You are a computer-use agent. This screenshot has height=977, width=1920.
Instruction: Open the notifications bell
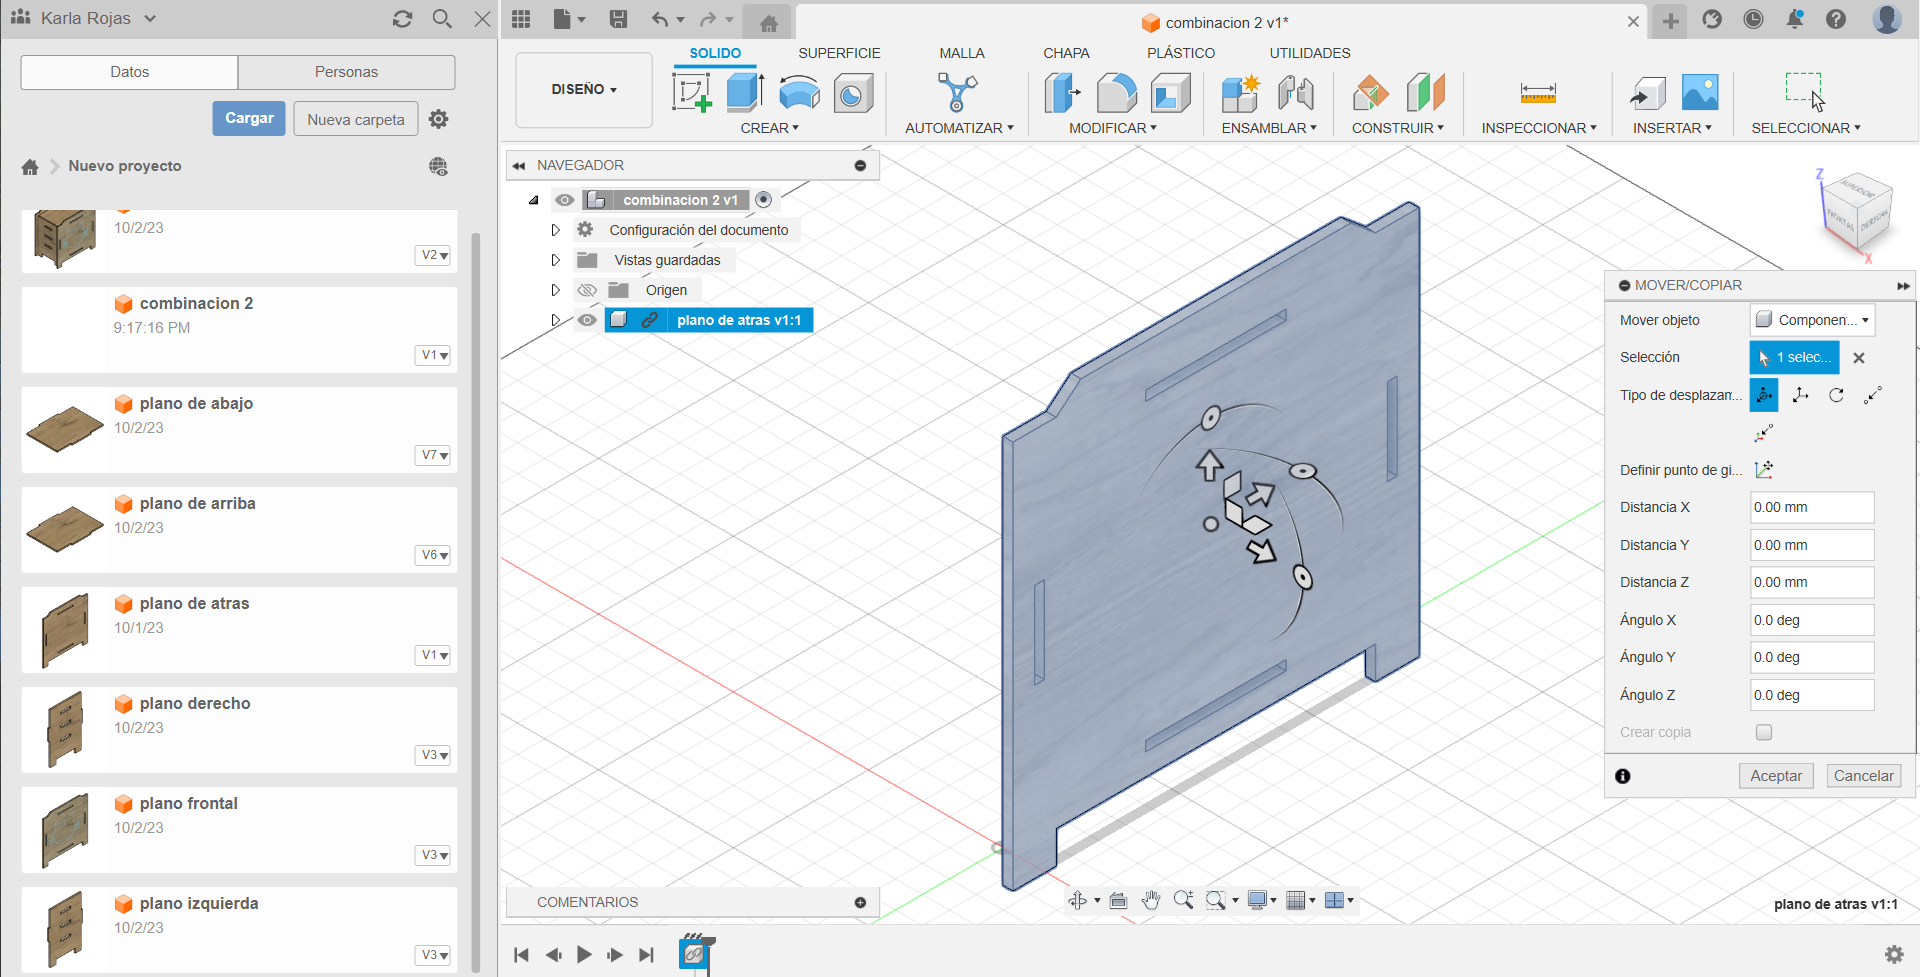pos(1795,19)
